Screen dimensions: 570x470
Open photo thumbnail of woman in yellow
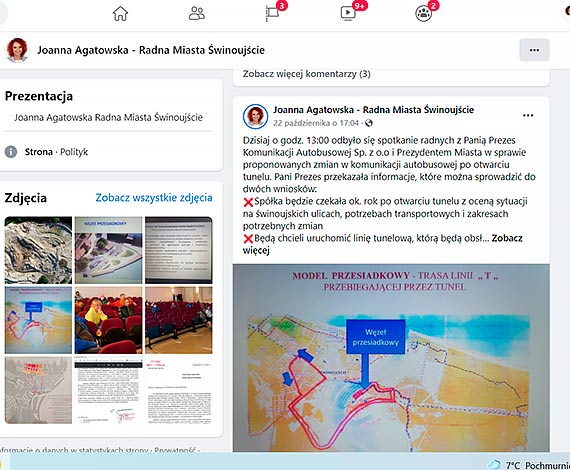108,320
